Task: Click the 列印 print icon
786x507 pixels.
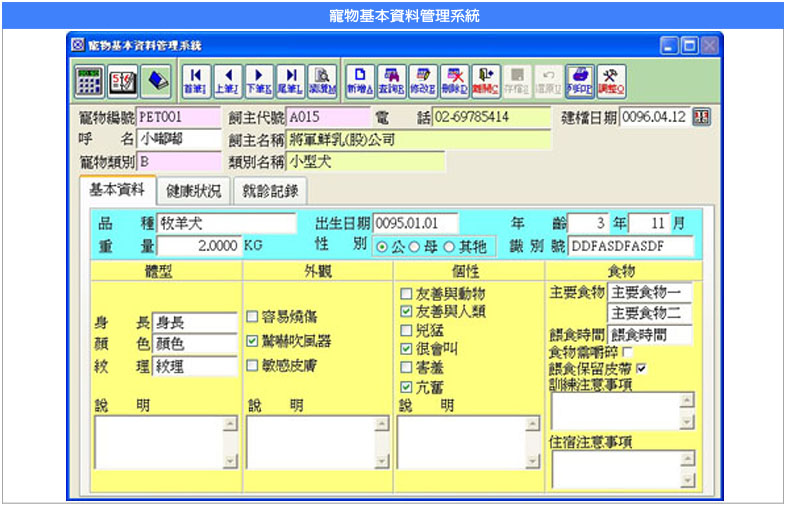Action: coord(579,79)
